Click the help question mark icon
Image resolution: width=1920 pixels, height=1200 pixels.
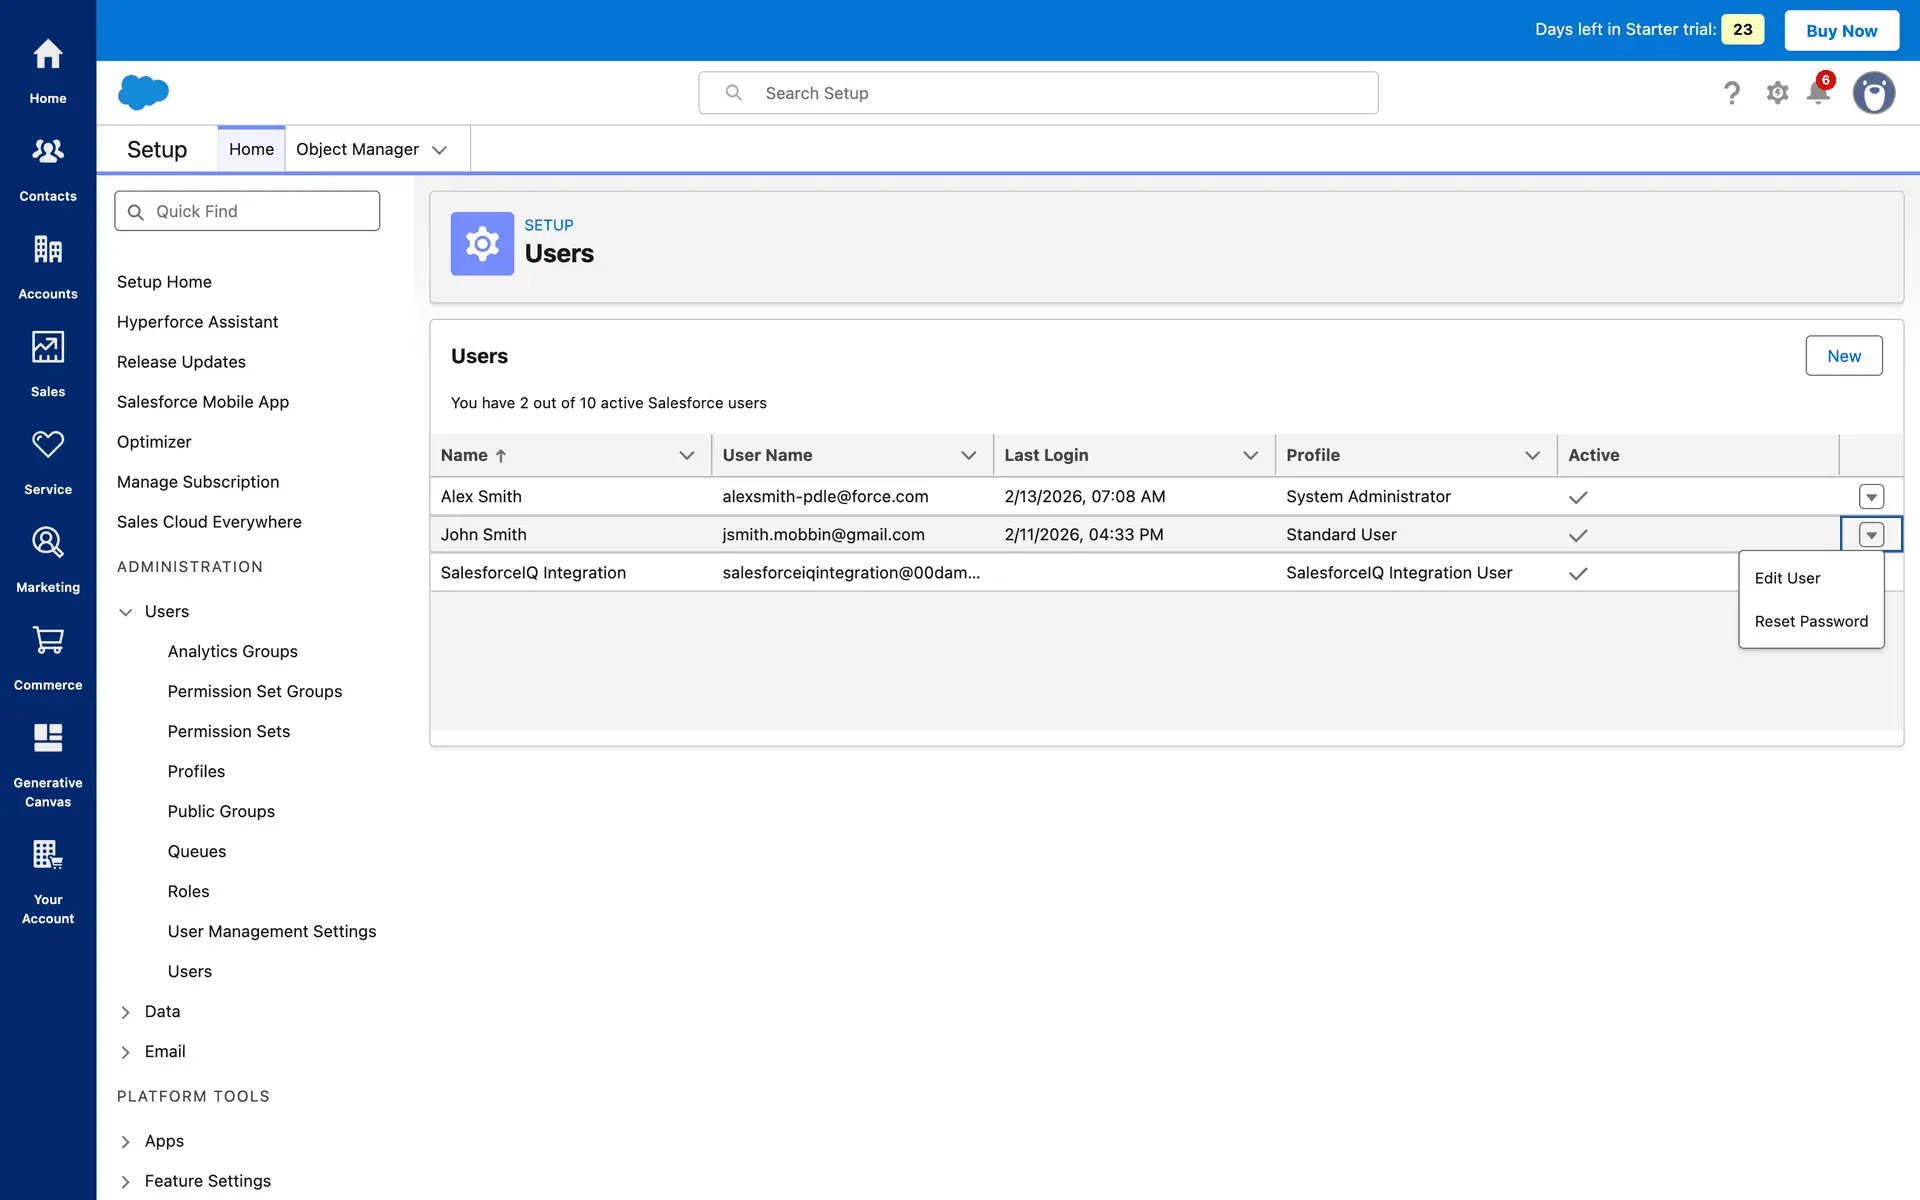tap(1732, 93)
